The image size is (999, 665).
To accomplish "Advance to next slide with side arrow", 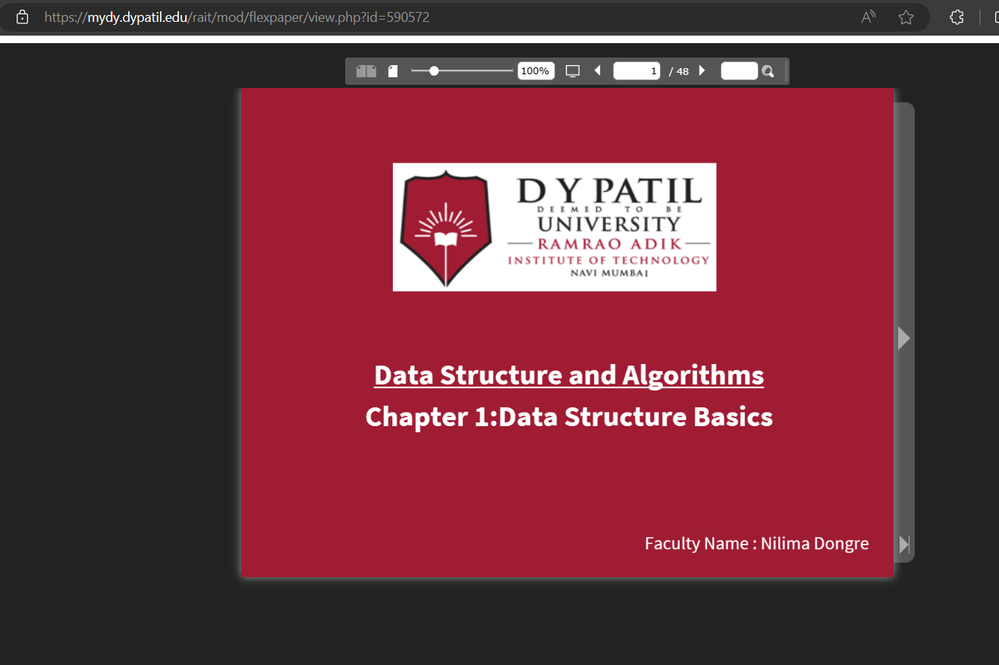I will (903, 338).
